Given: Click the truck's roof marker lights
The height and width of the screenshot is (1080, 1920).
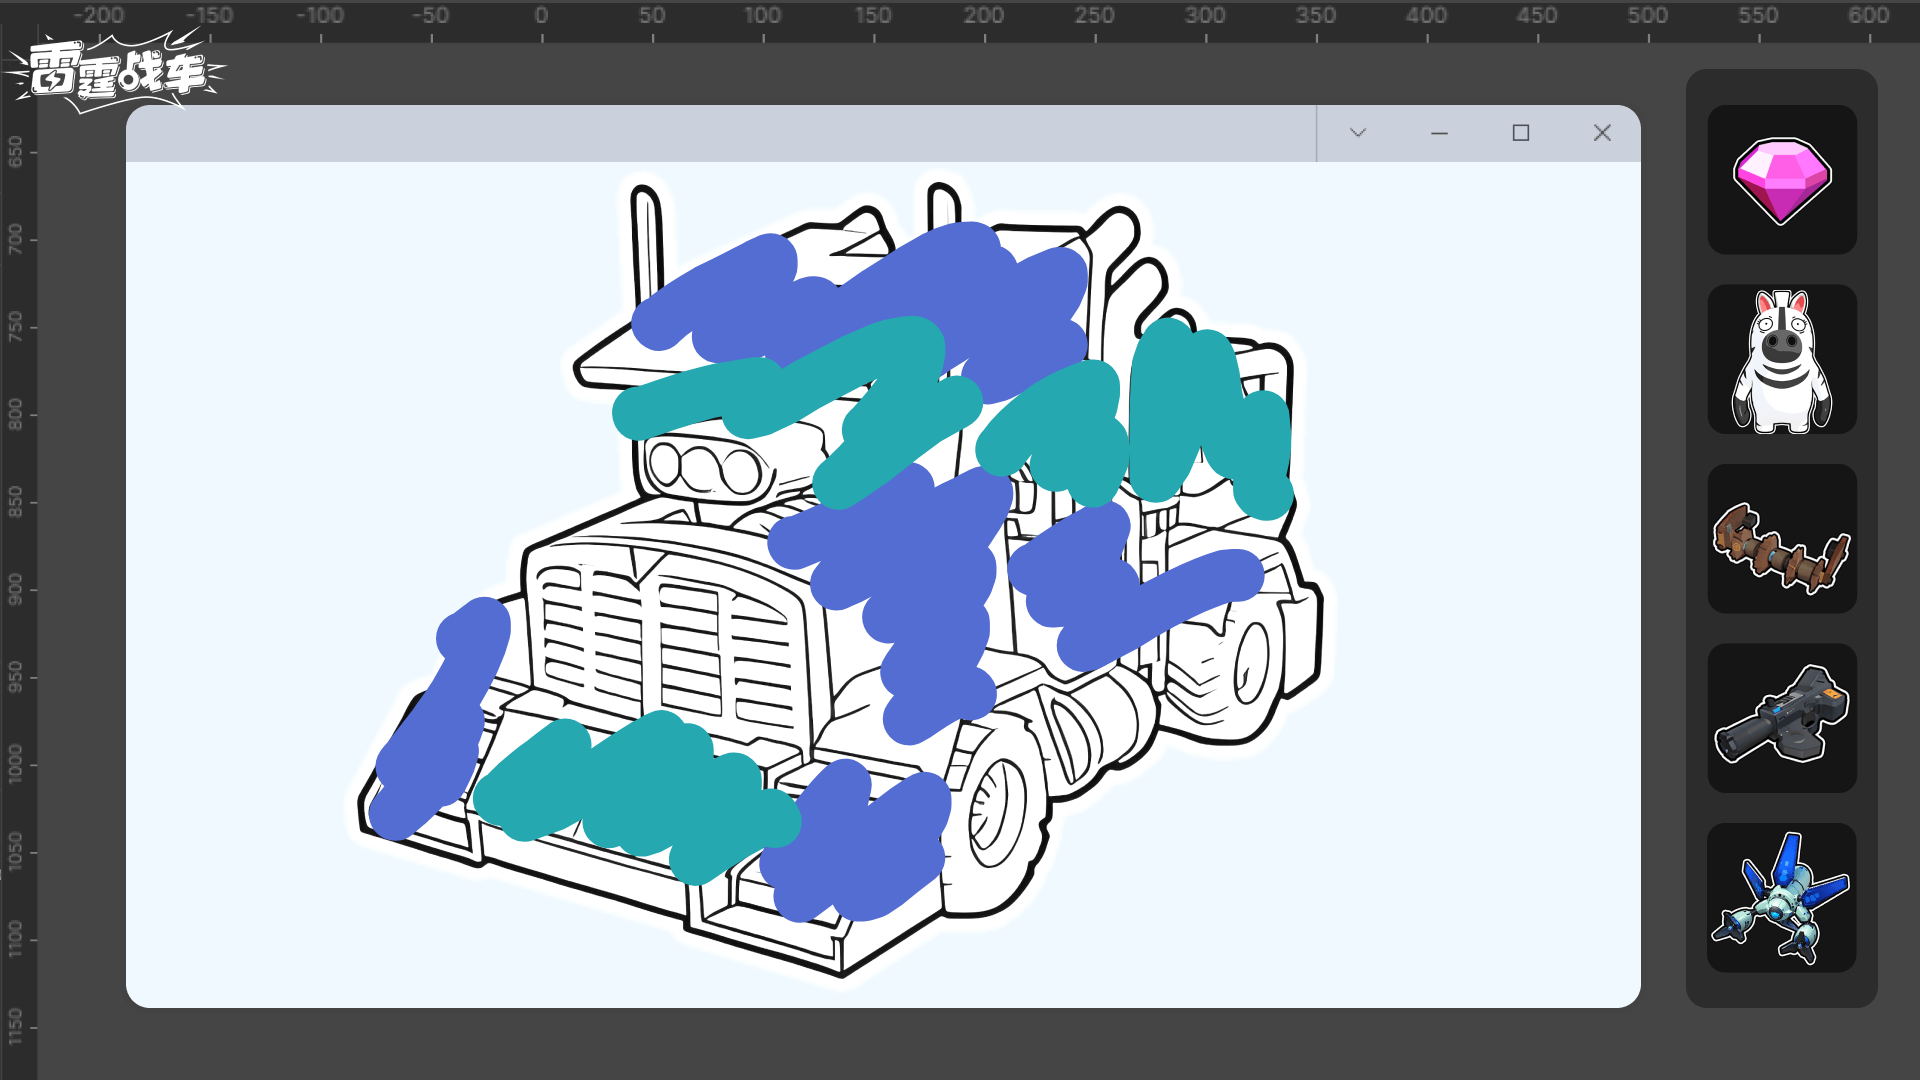Looking at the screenshot, I should click(x=703, y=468).
